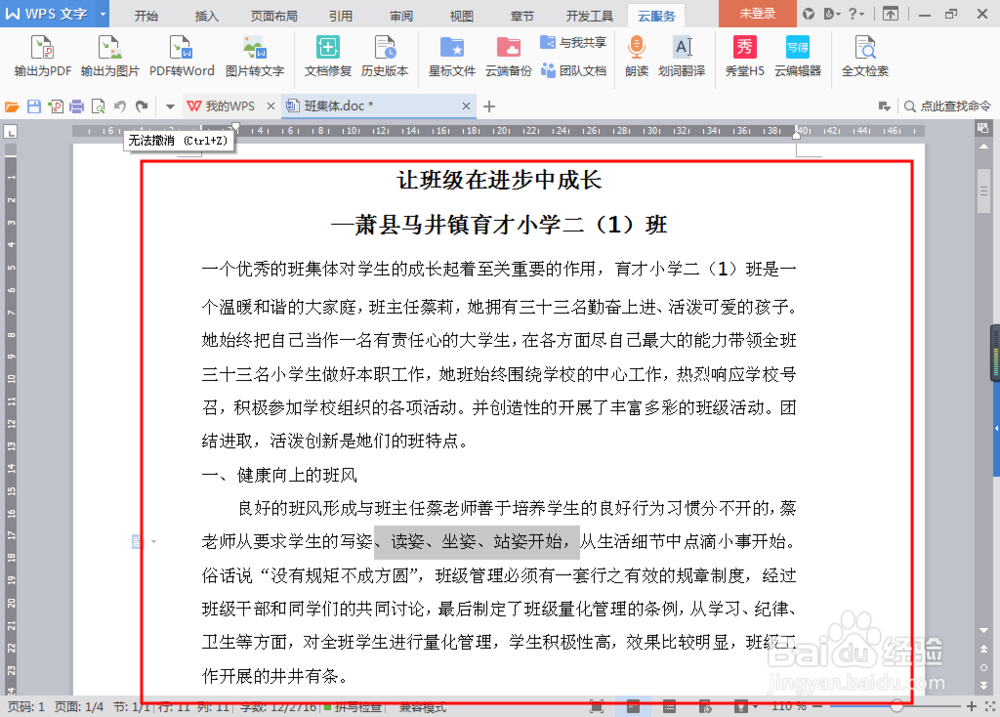Click 兼容模式 in status bar
Image resolution: width=1000 pixels, height=717 pixels.
(x=422, y=707)
